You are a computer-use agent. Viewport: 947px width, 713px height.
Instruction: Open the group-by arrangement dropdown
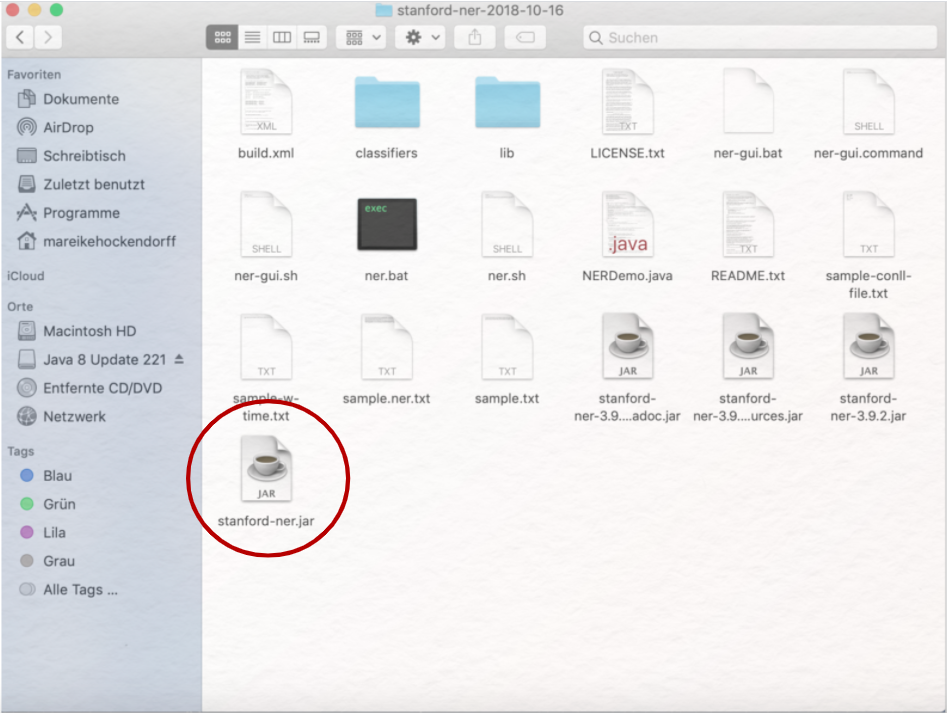point(361,37)
